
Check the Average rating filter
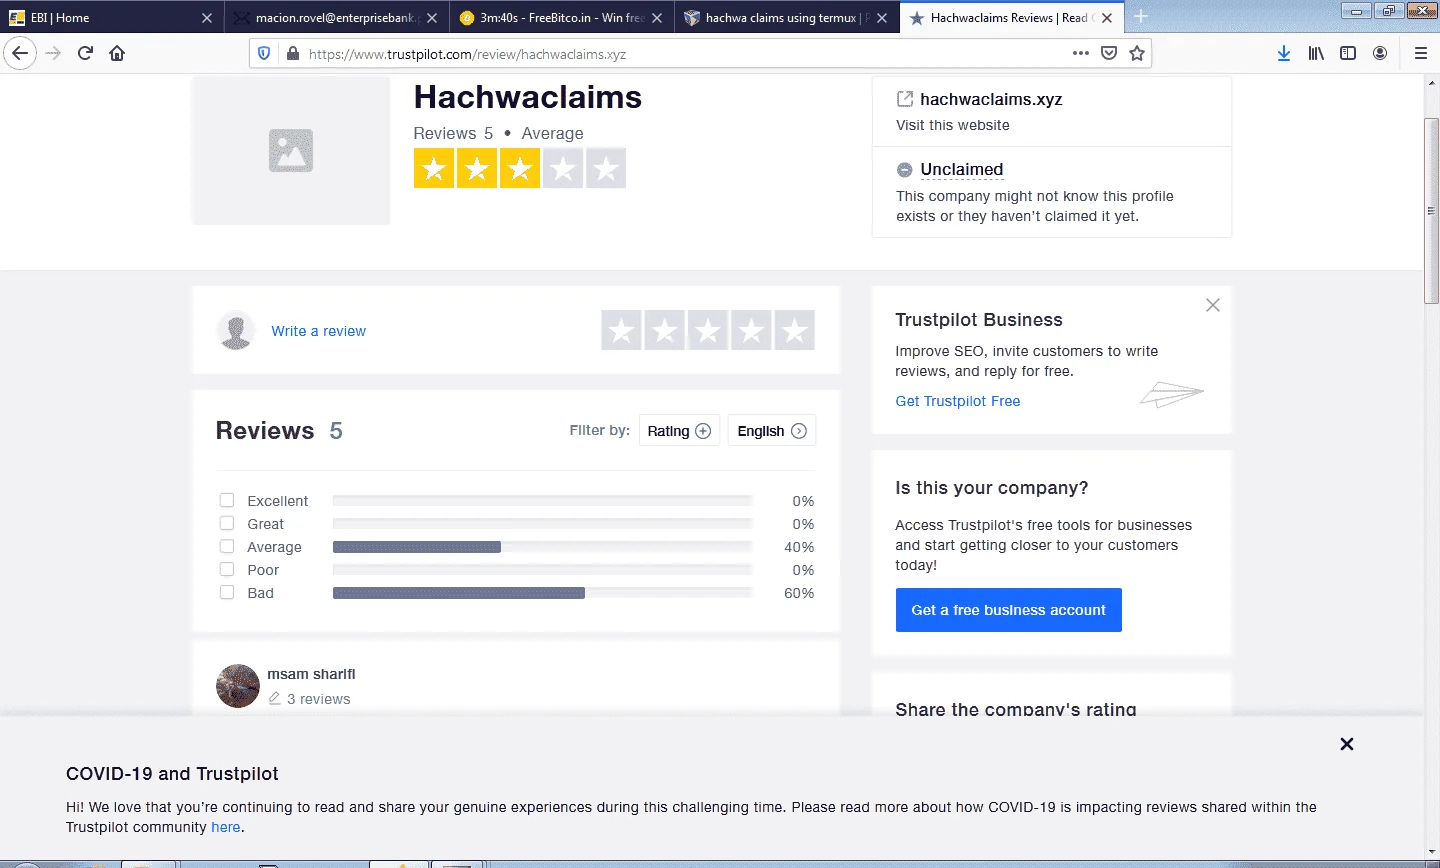point(227,546)
